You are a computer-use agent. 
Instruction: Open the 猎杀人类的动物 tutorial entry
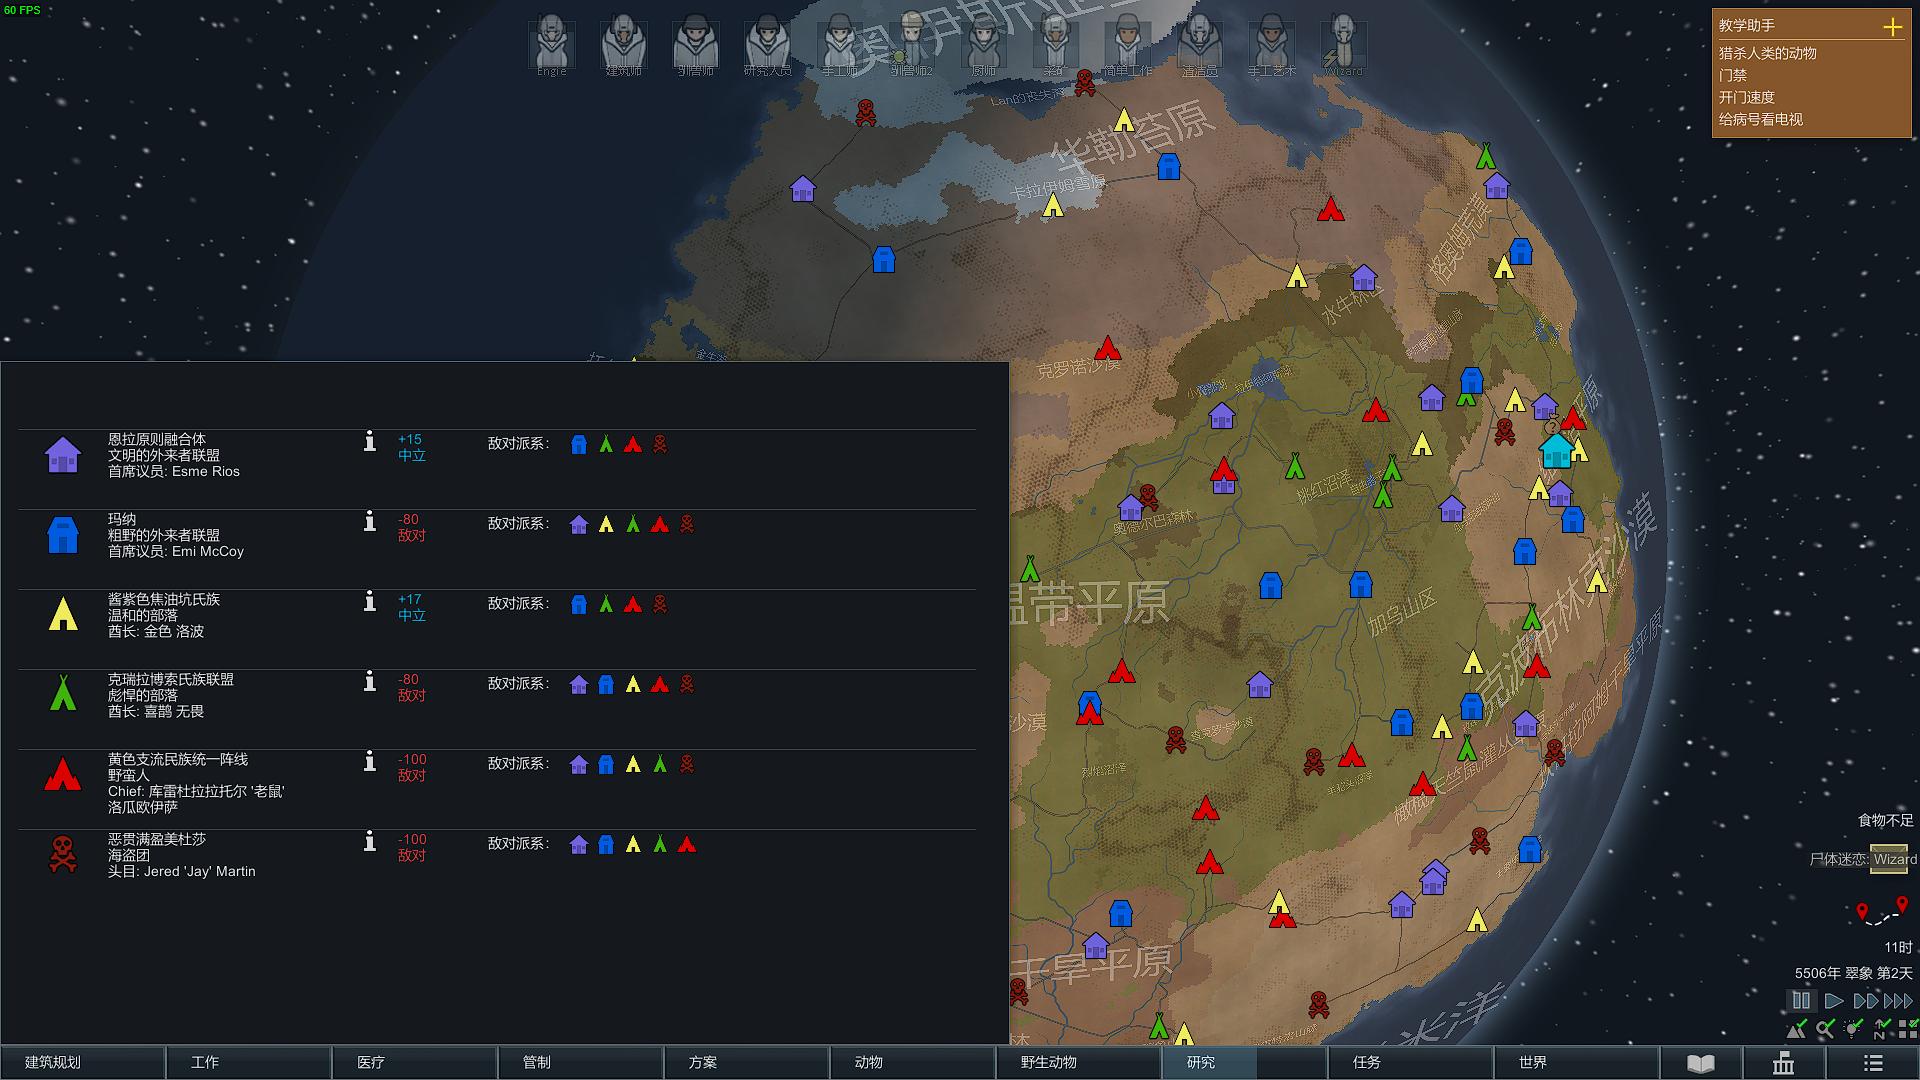pos(1767,54)
